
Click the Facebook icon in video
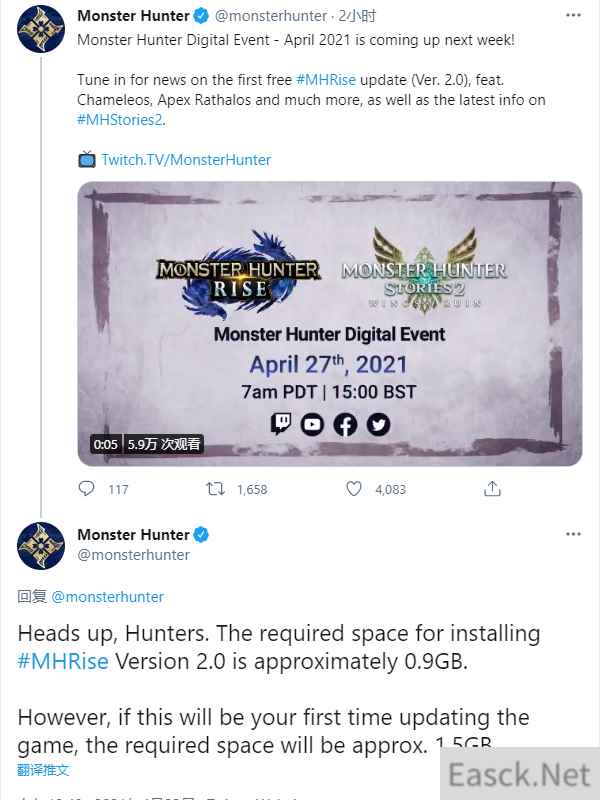(345, 424)
